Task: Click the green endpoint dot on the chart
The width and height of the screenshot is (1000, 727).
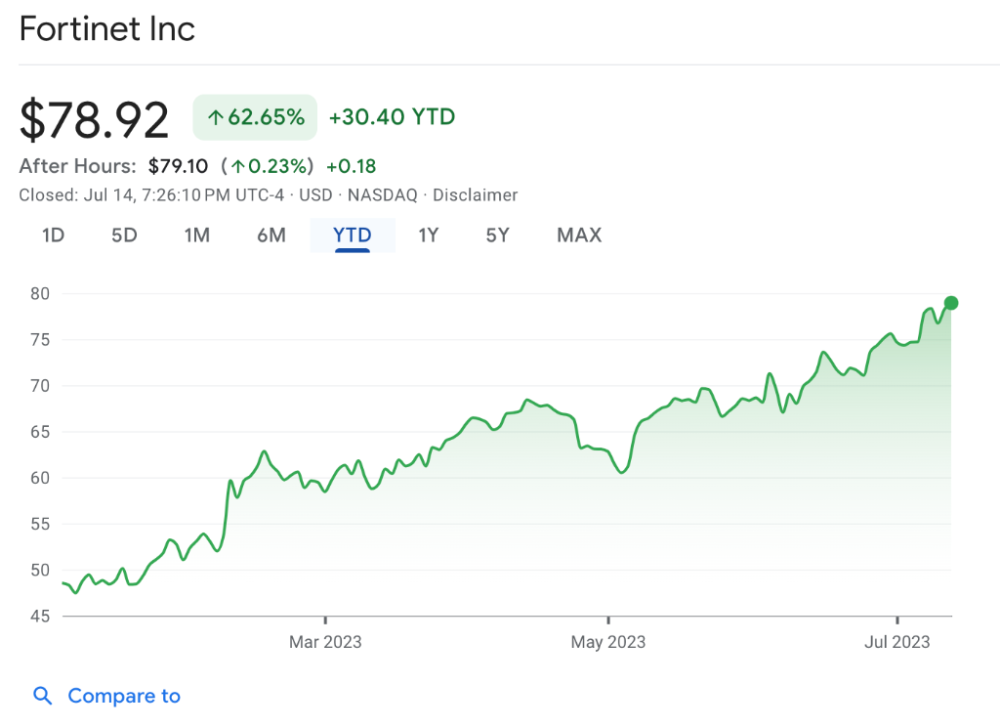Action: tap(951, 303)
